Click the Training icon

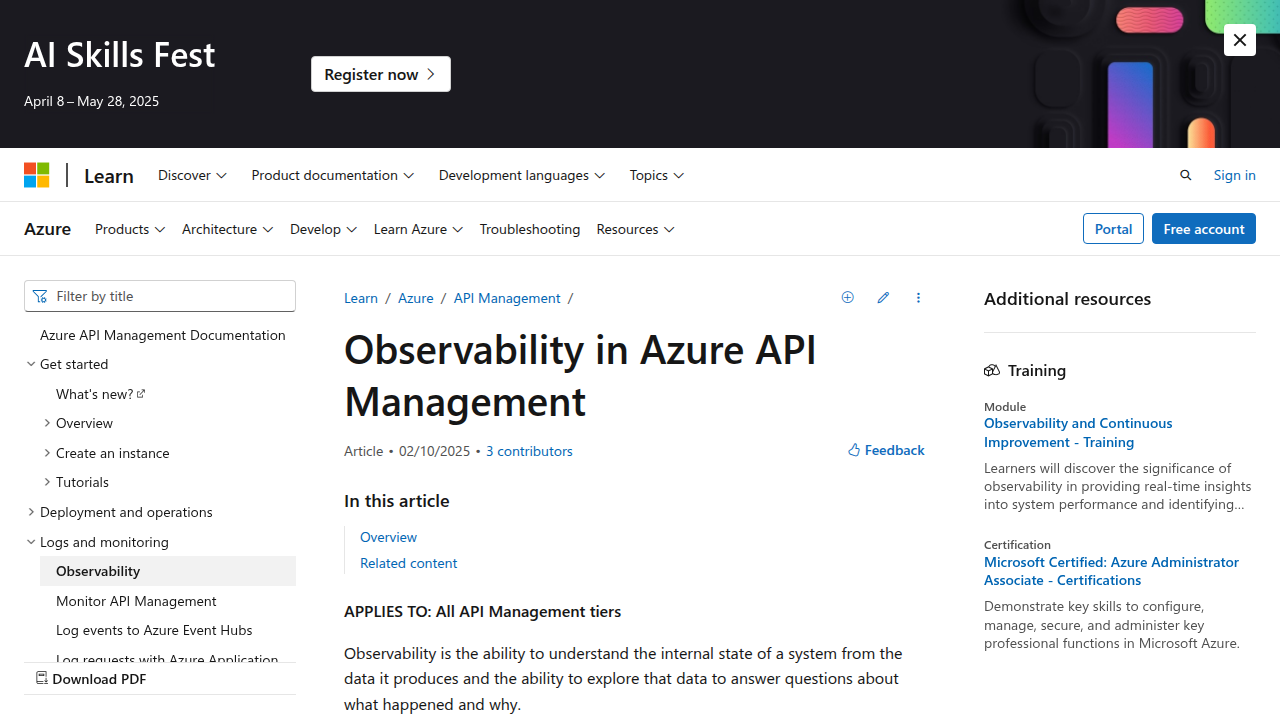(992, 370)
